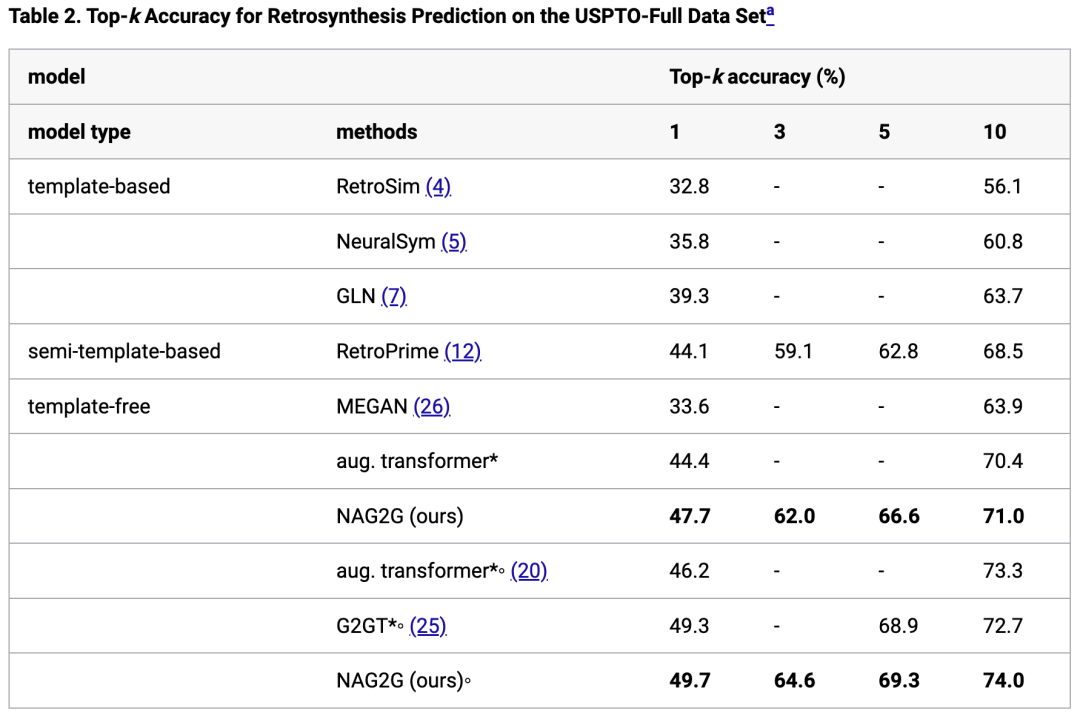Open aug. transformer reference (20) link
1080x719 pixels.
[529, 571]
